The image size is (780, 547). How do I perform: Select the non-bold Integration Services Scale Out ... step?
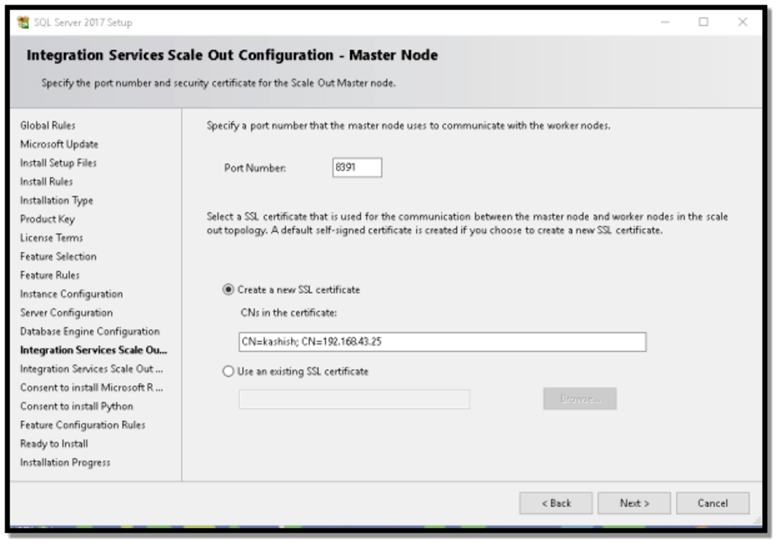pos(92,369)
